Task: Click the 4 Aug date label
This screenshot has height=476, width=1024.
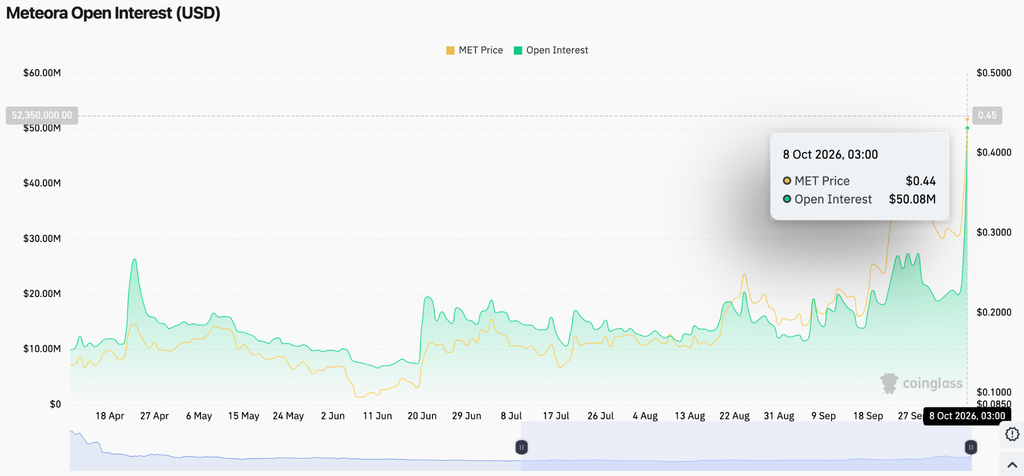Action: click(x=645, y=416)
